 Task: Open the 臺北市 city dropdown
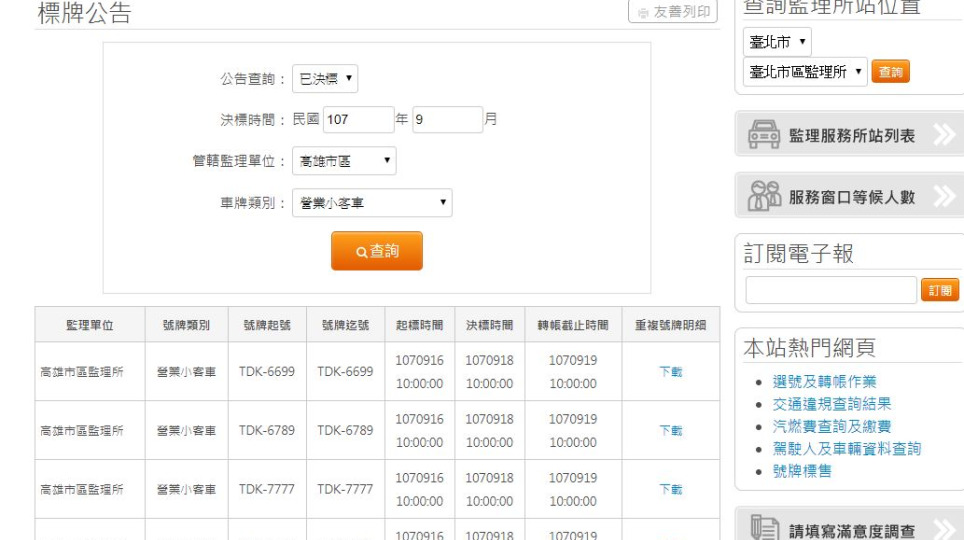pos(777,42)
